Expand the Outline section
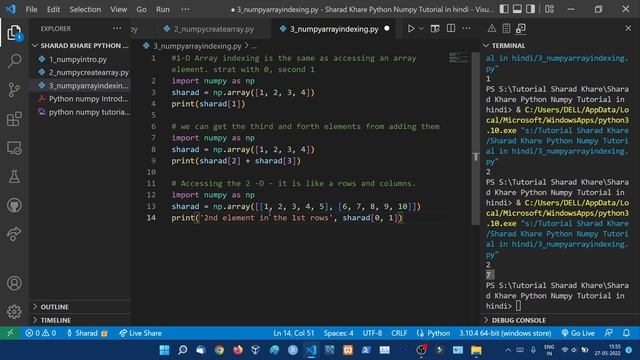640x360 pixels. click(80, 307)
